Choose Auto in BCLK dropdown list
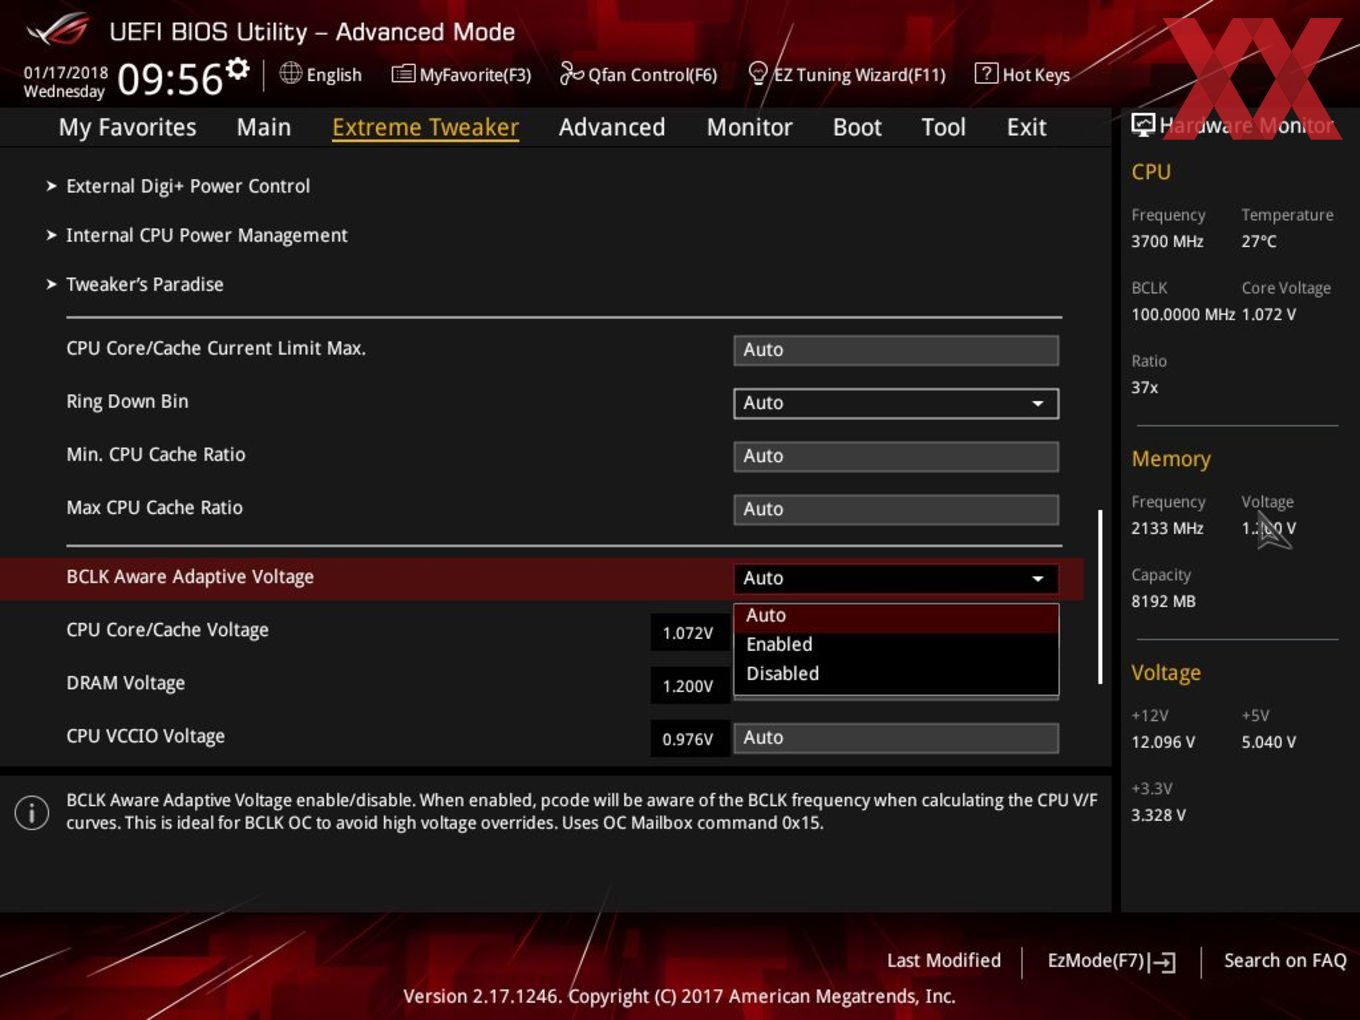Screen dimensions: 1360x1020 [x=896, y=616]
